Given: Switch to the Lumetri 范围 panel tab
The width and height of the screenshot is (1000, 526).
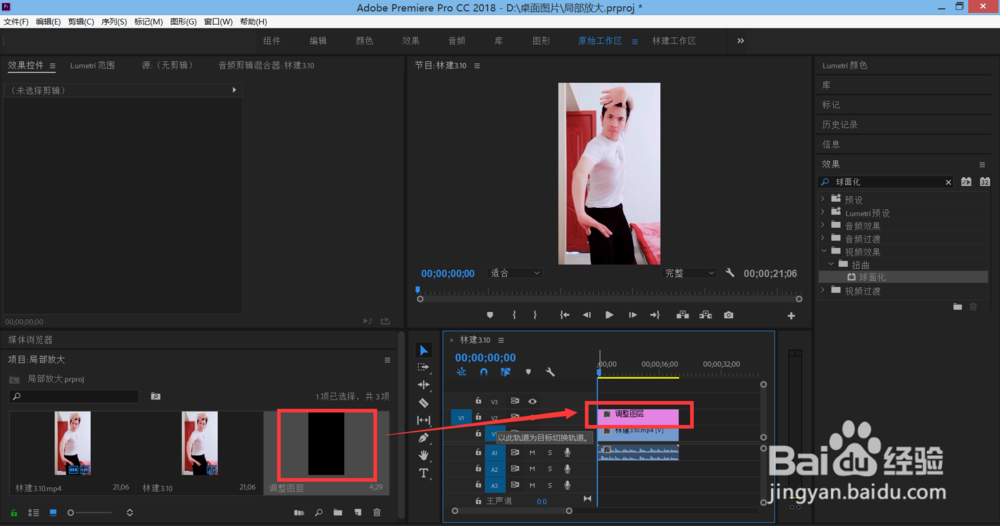Looking at the screenshot, I should coord(92,65).
